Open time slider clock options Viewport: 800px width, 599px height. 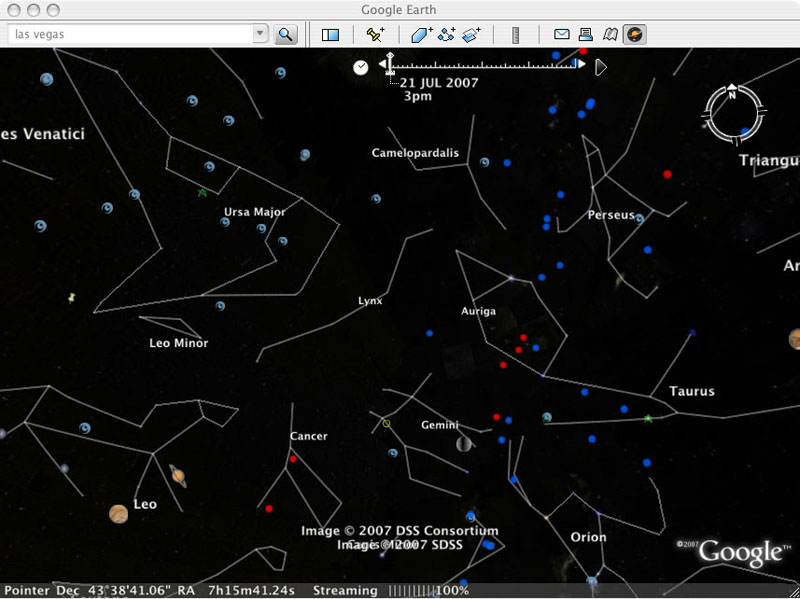tap(360, 67)
